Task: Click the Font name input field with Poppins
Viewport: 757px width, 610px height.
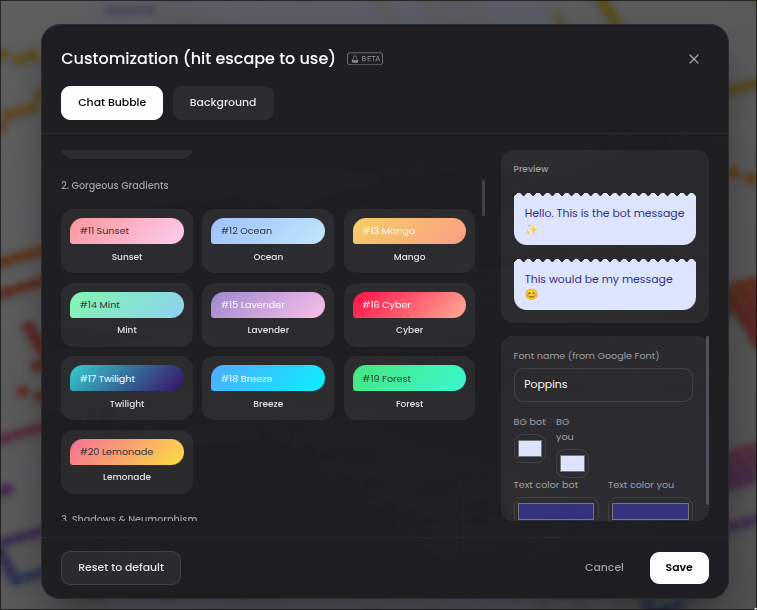Action: 603,385
